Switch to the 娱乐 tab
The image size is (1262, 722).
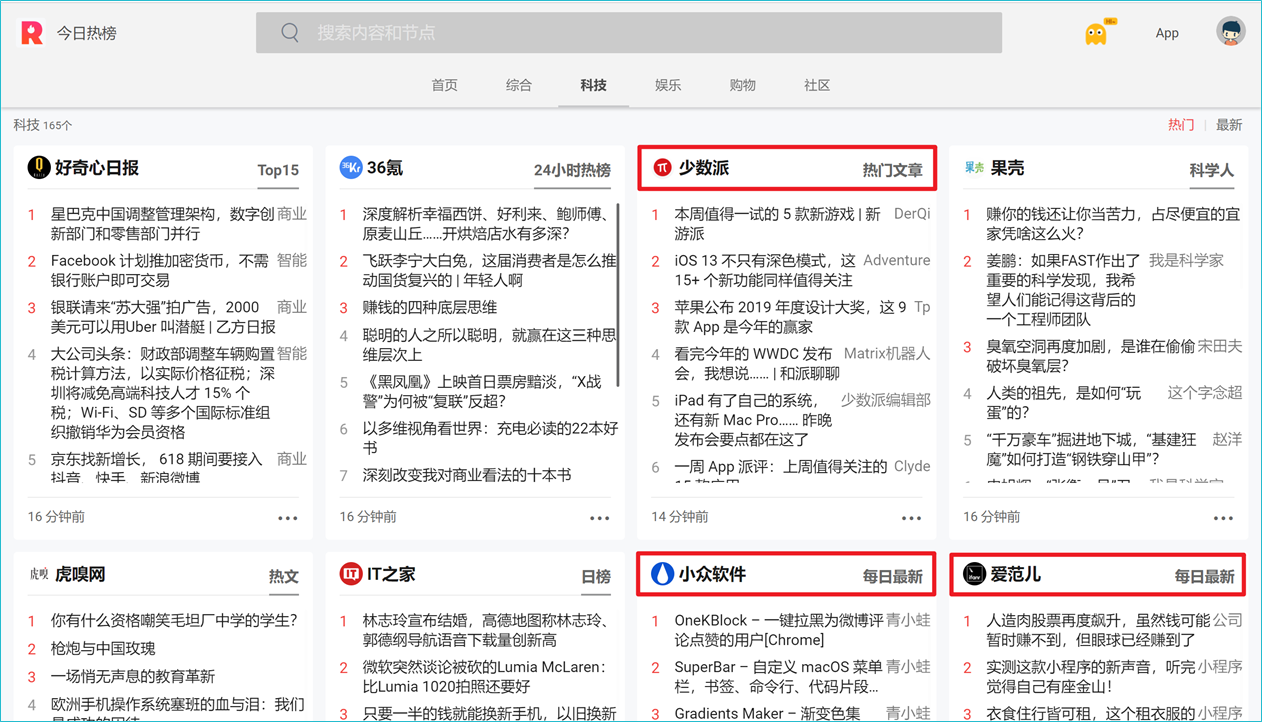pyautogui.click(x=668, y=85)
